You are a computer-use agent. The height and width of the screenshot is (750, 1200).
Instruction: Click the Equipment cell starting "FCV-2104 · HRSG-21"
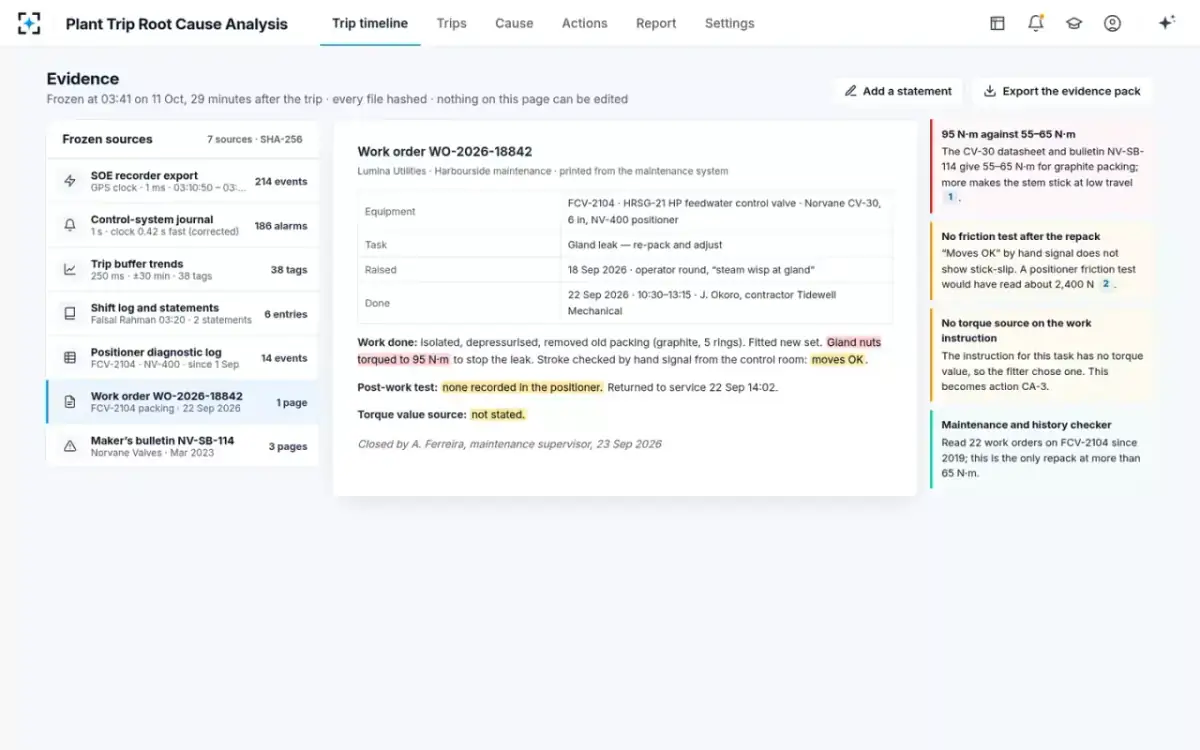click(x=728, y=211)
